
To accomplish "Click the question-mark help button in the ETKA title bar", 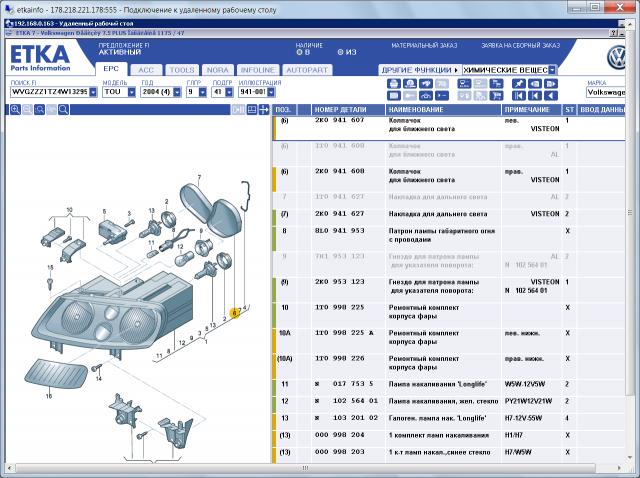I will click(614, 33).
